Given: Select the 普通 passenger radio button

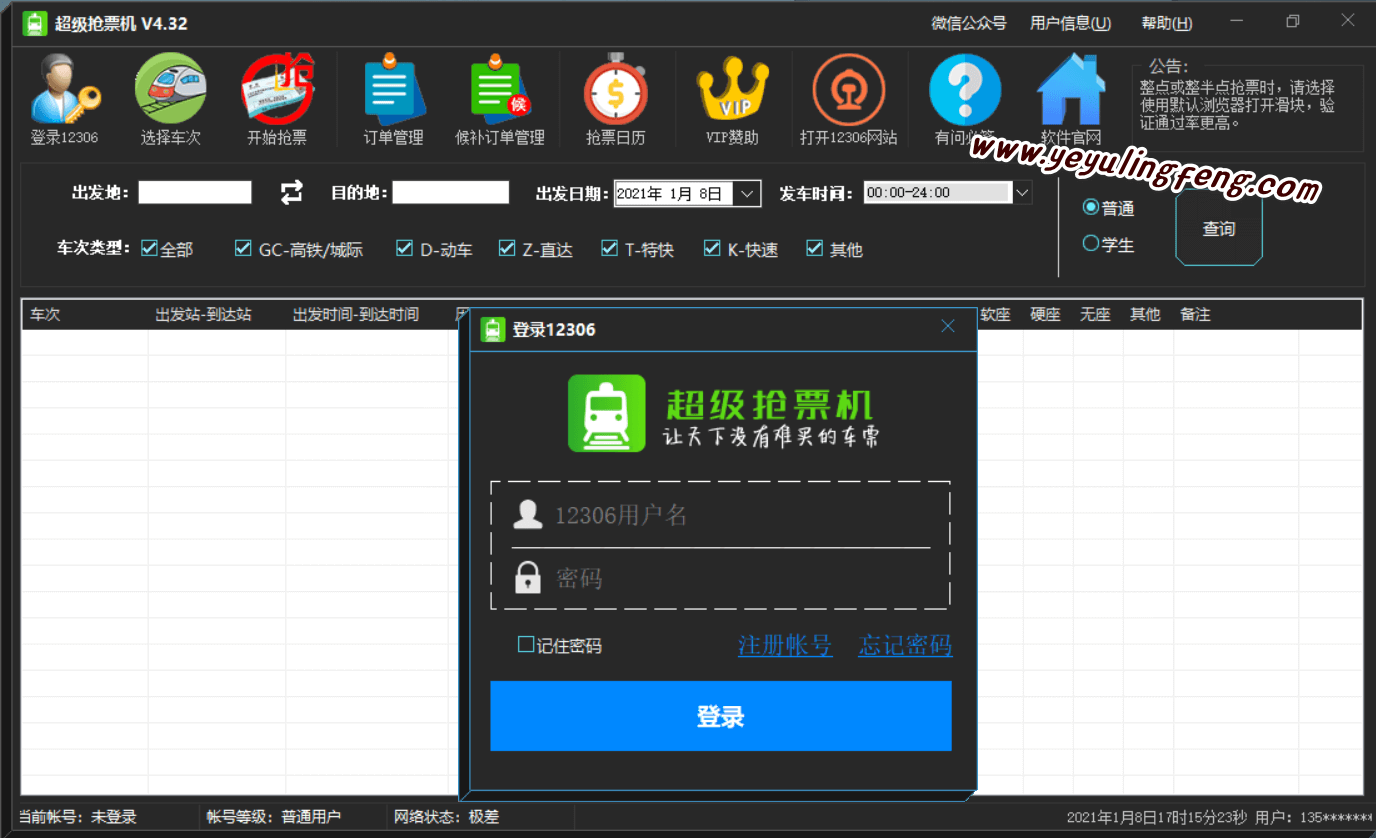Looking at the screenshot, I should click(x=1091, y=207).
